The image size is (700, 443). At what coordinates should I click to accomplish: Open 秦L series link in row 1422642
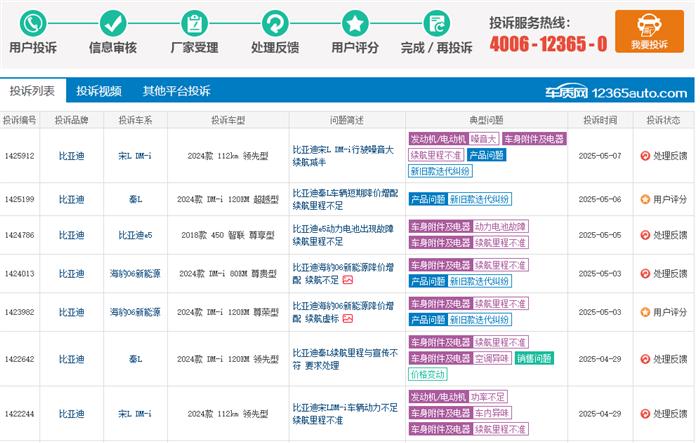tap(135, 359)
